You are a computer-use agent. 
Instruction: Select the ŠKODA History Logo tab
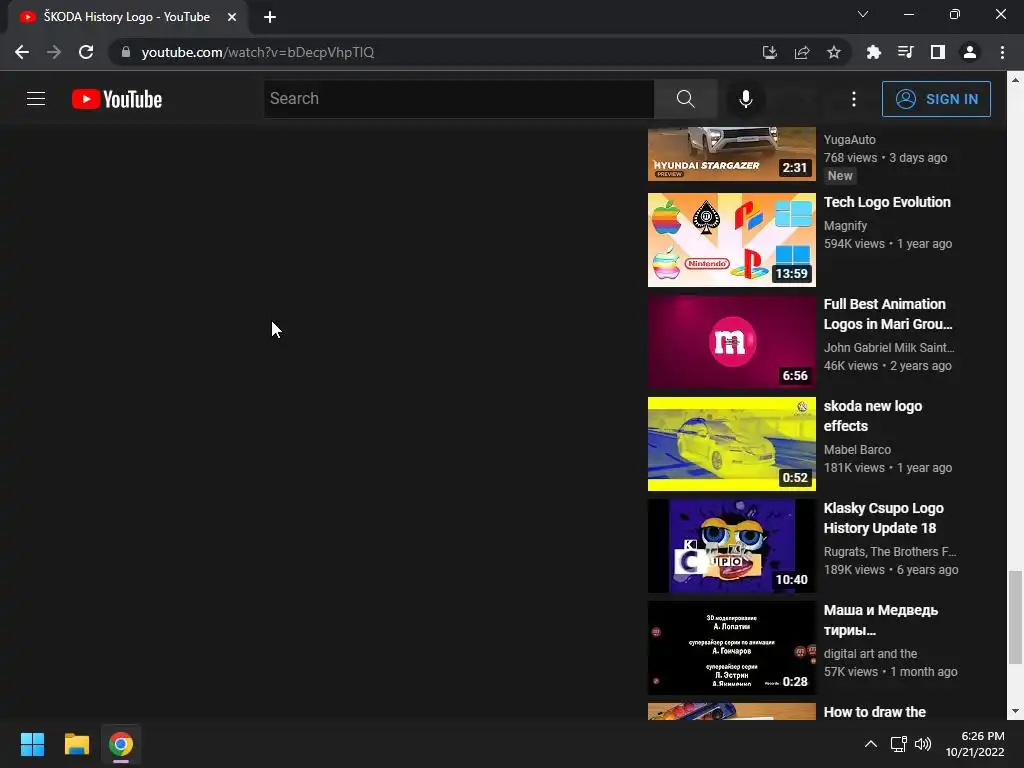127,17
